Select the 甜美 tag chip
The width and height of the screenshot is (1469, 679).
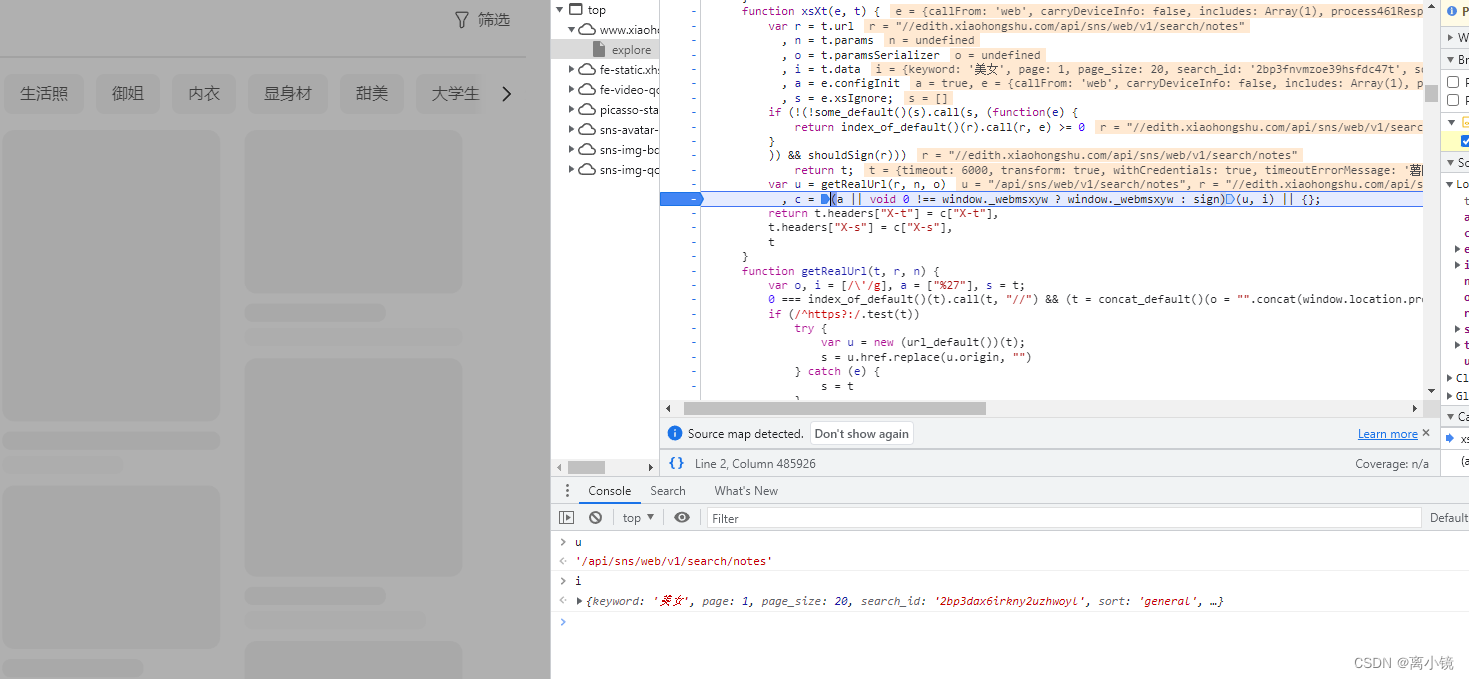[372, 93]
